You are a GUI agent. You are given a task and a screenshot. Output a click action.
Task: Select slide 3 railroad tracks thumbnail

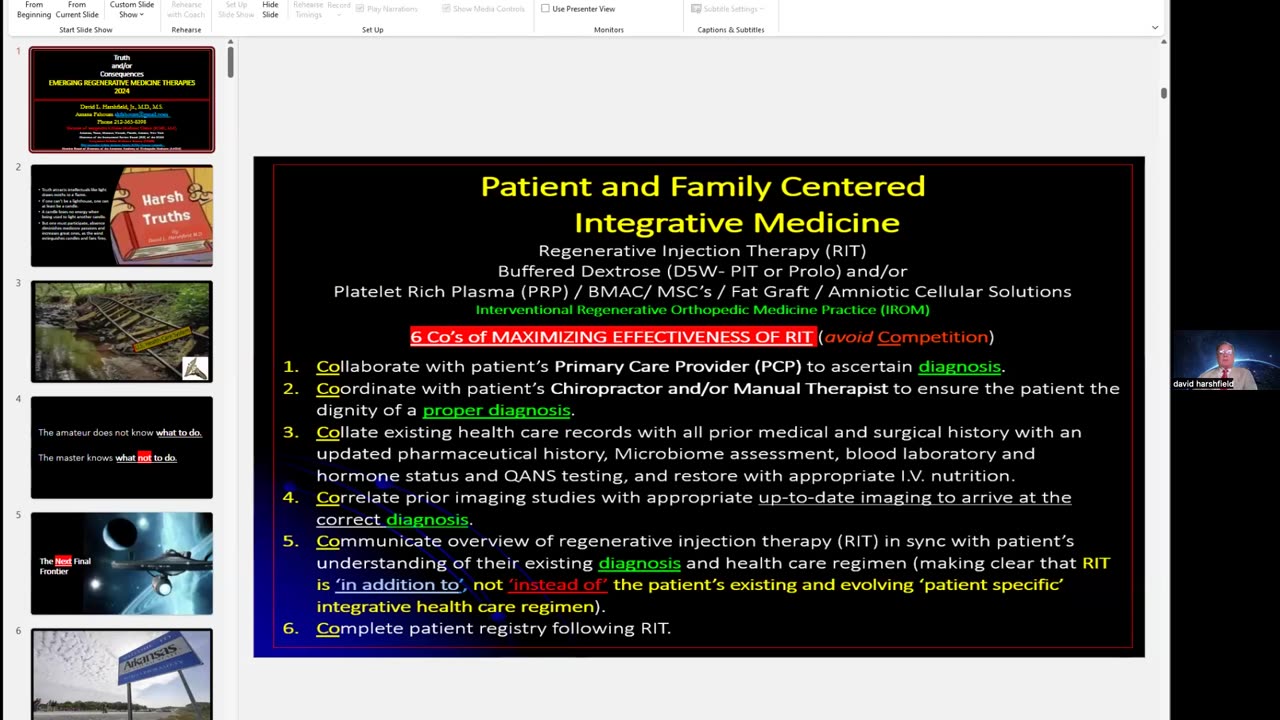[x=122, y=331]
